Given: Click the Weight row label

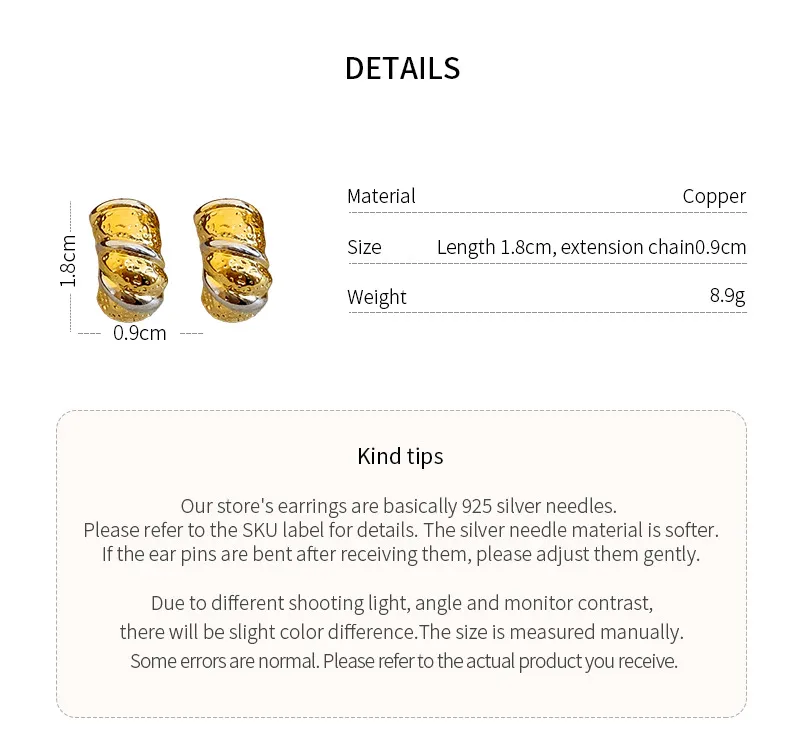Looking at the screenshot, I should tap(377, 297).
